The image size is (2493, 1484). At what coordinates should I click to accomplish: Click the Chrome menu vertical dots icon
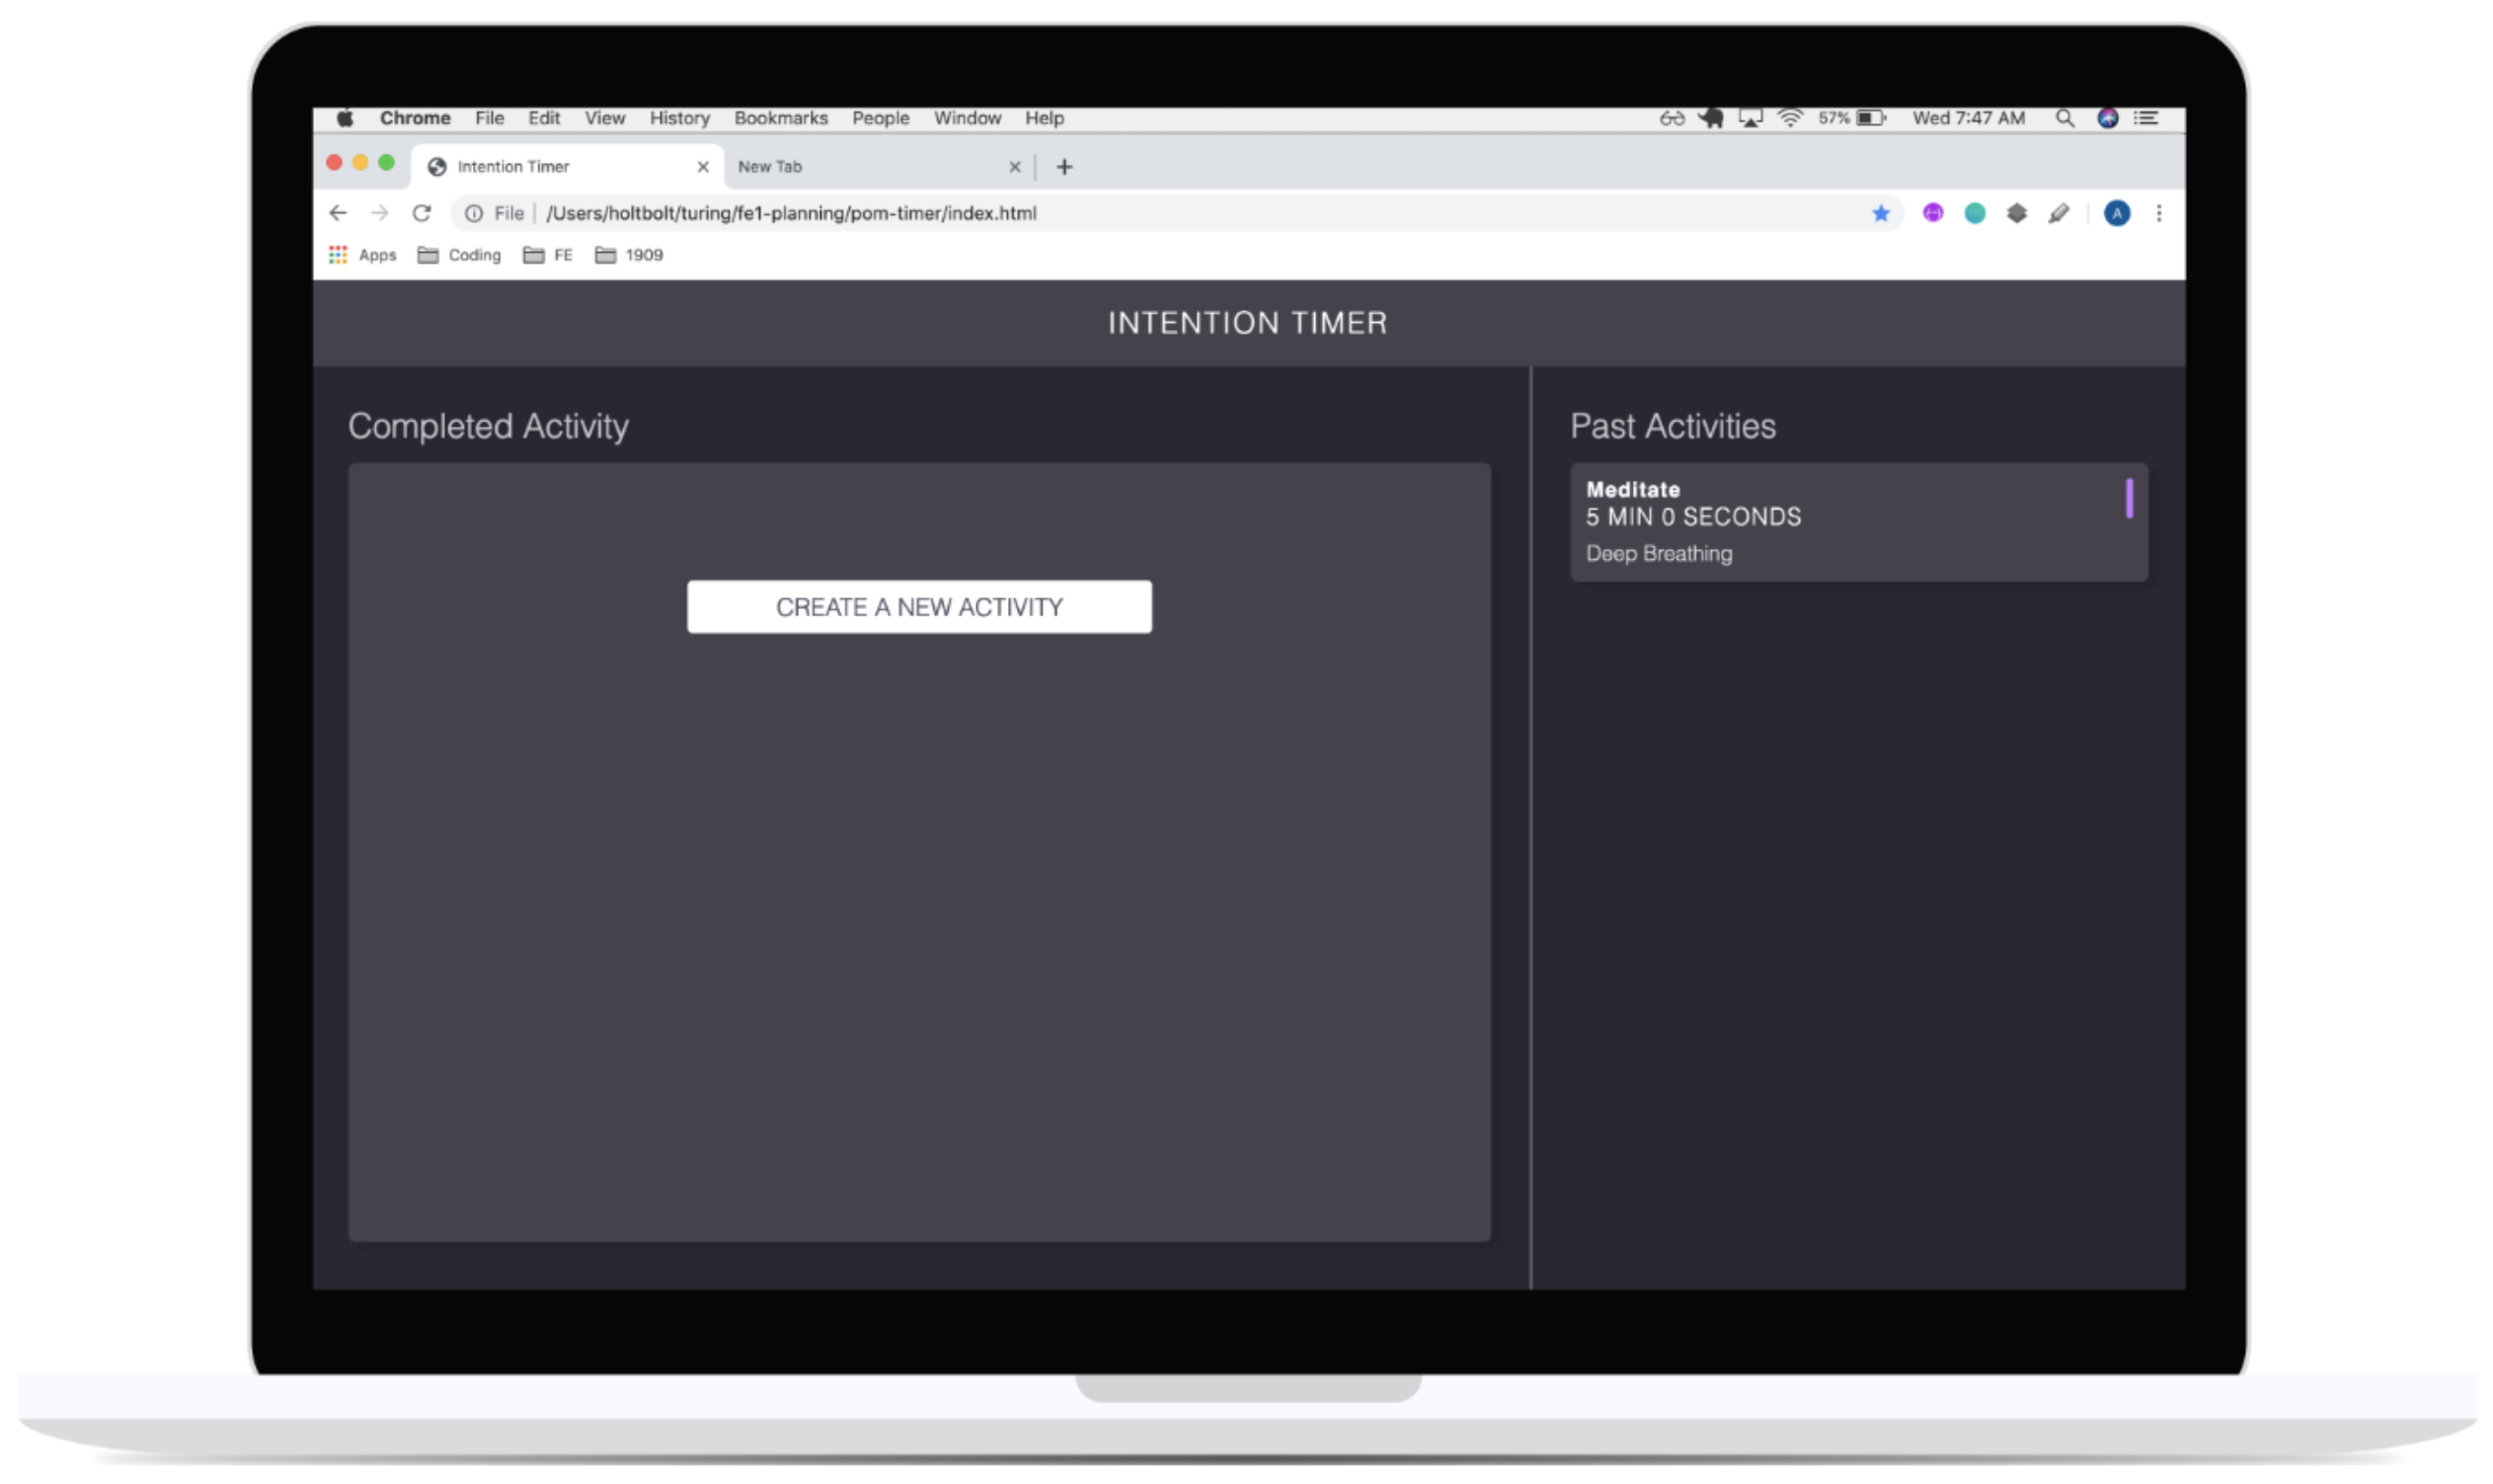point(2159,212)
